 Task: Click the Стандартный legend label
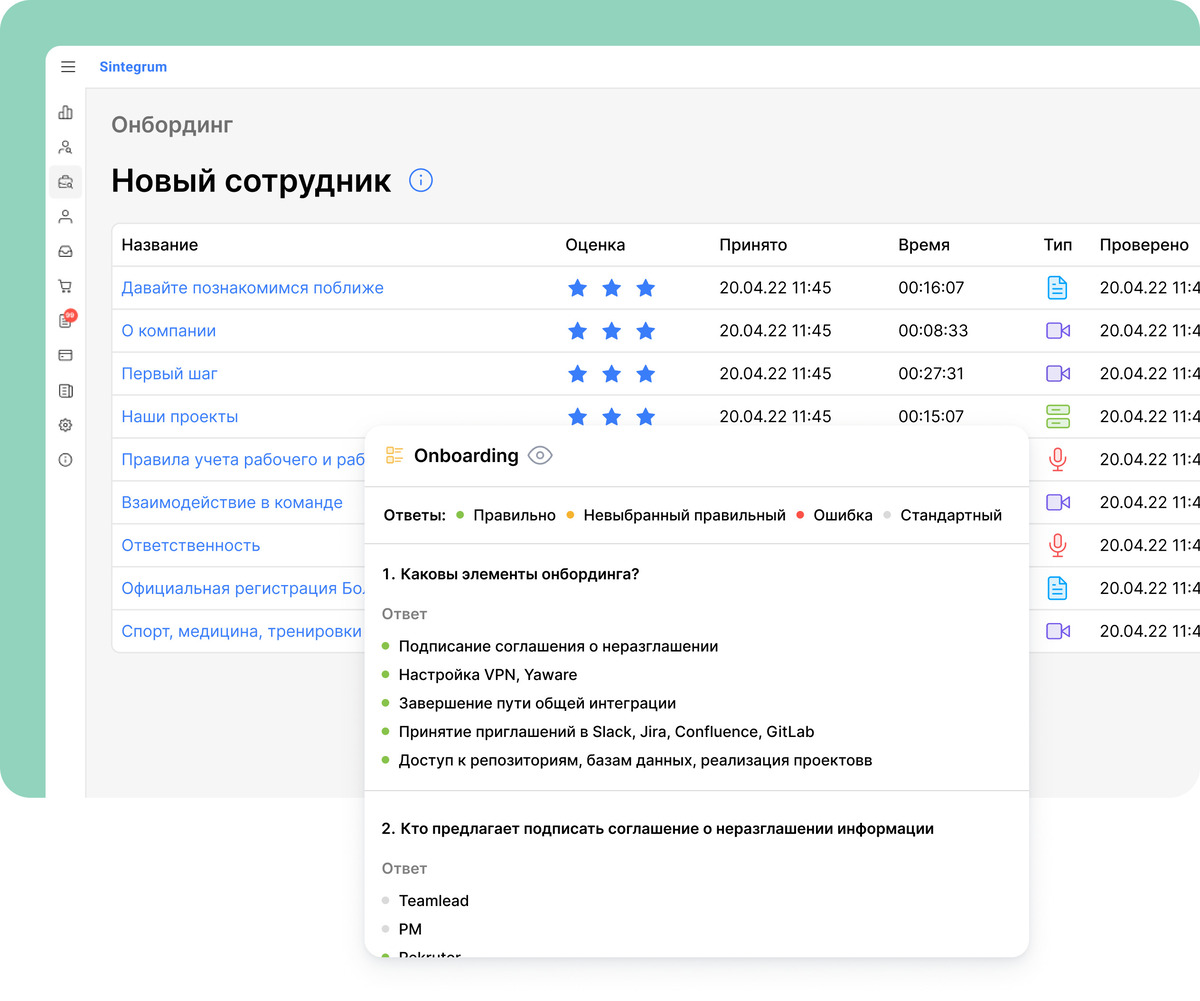tap(951, 516)
